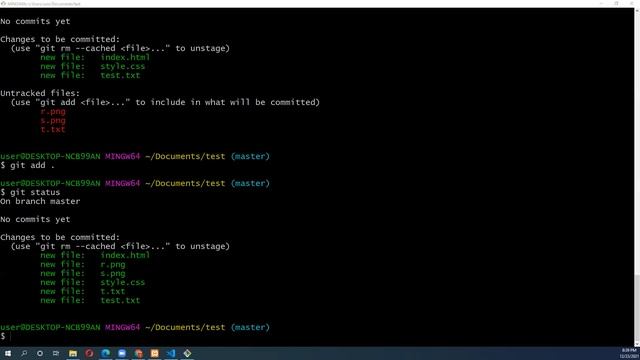The image size is (640, 360).
Task: Switch to the Opera browser icon
Action: pyautogui.click(x=89, y=353)
